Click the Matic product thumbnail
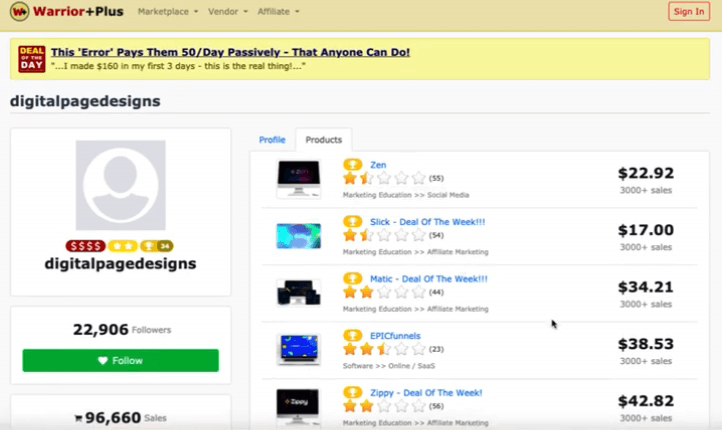 [298, 293]
